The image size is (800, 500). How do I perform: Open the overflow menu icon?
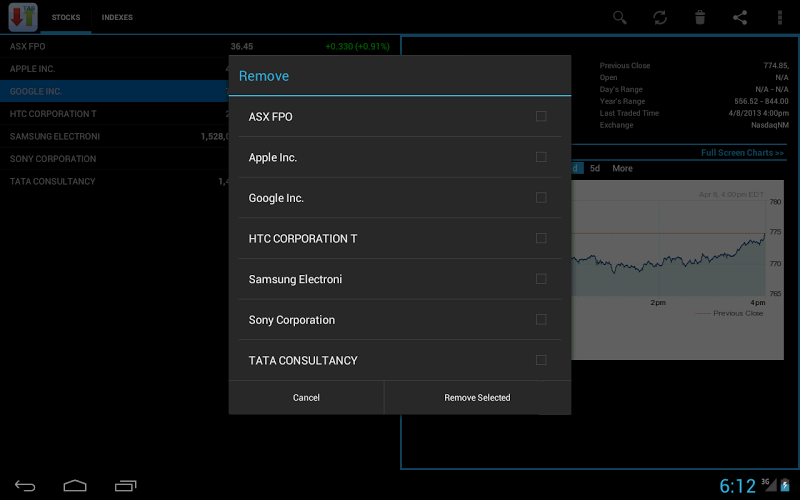tap(780, 17)
